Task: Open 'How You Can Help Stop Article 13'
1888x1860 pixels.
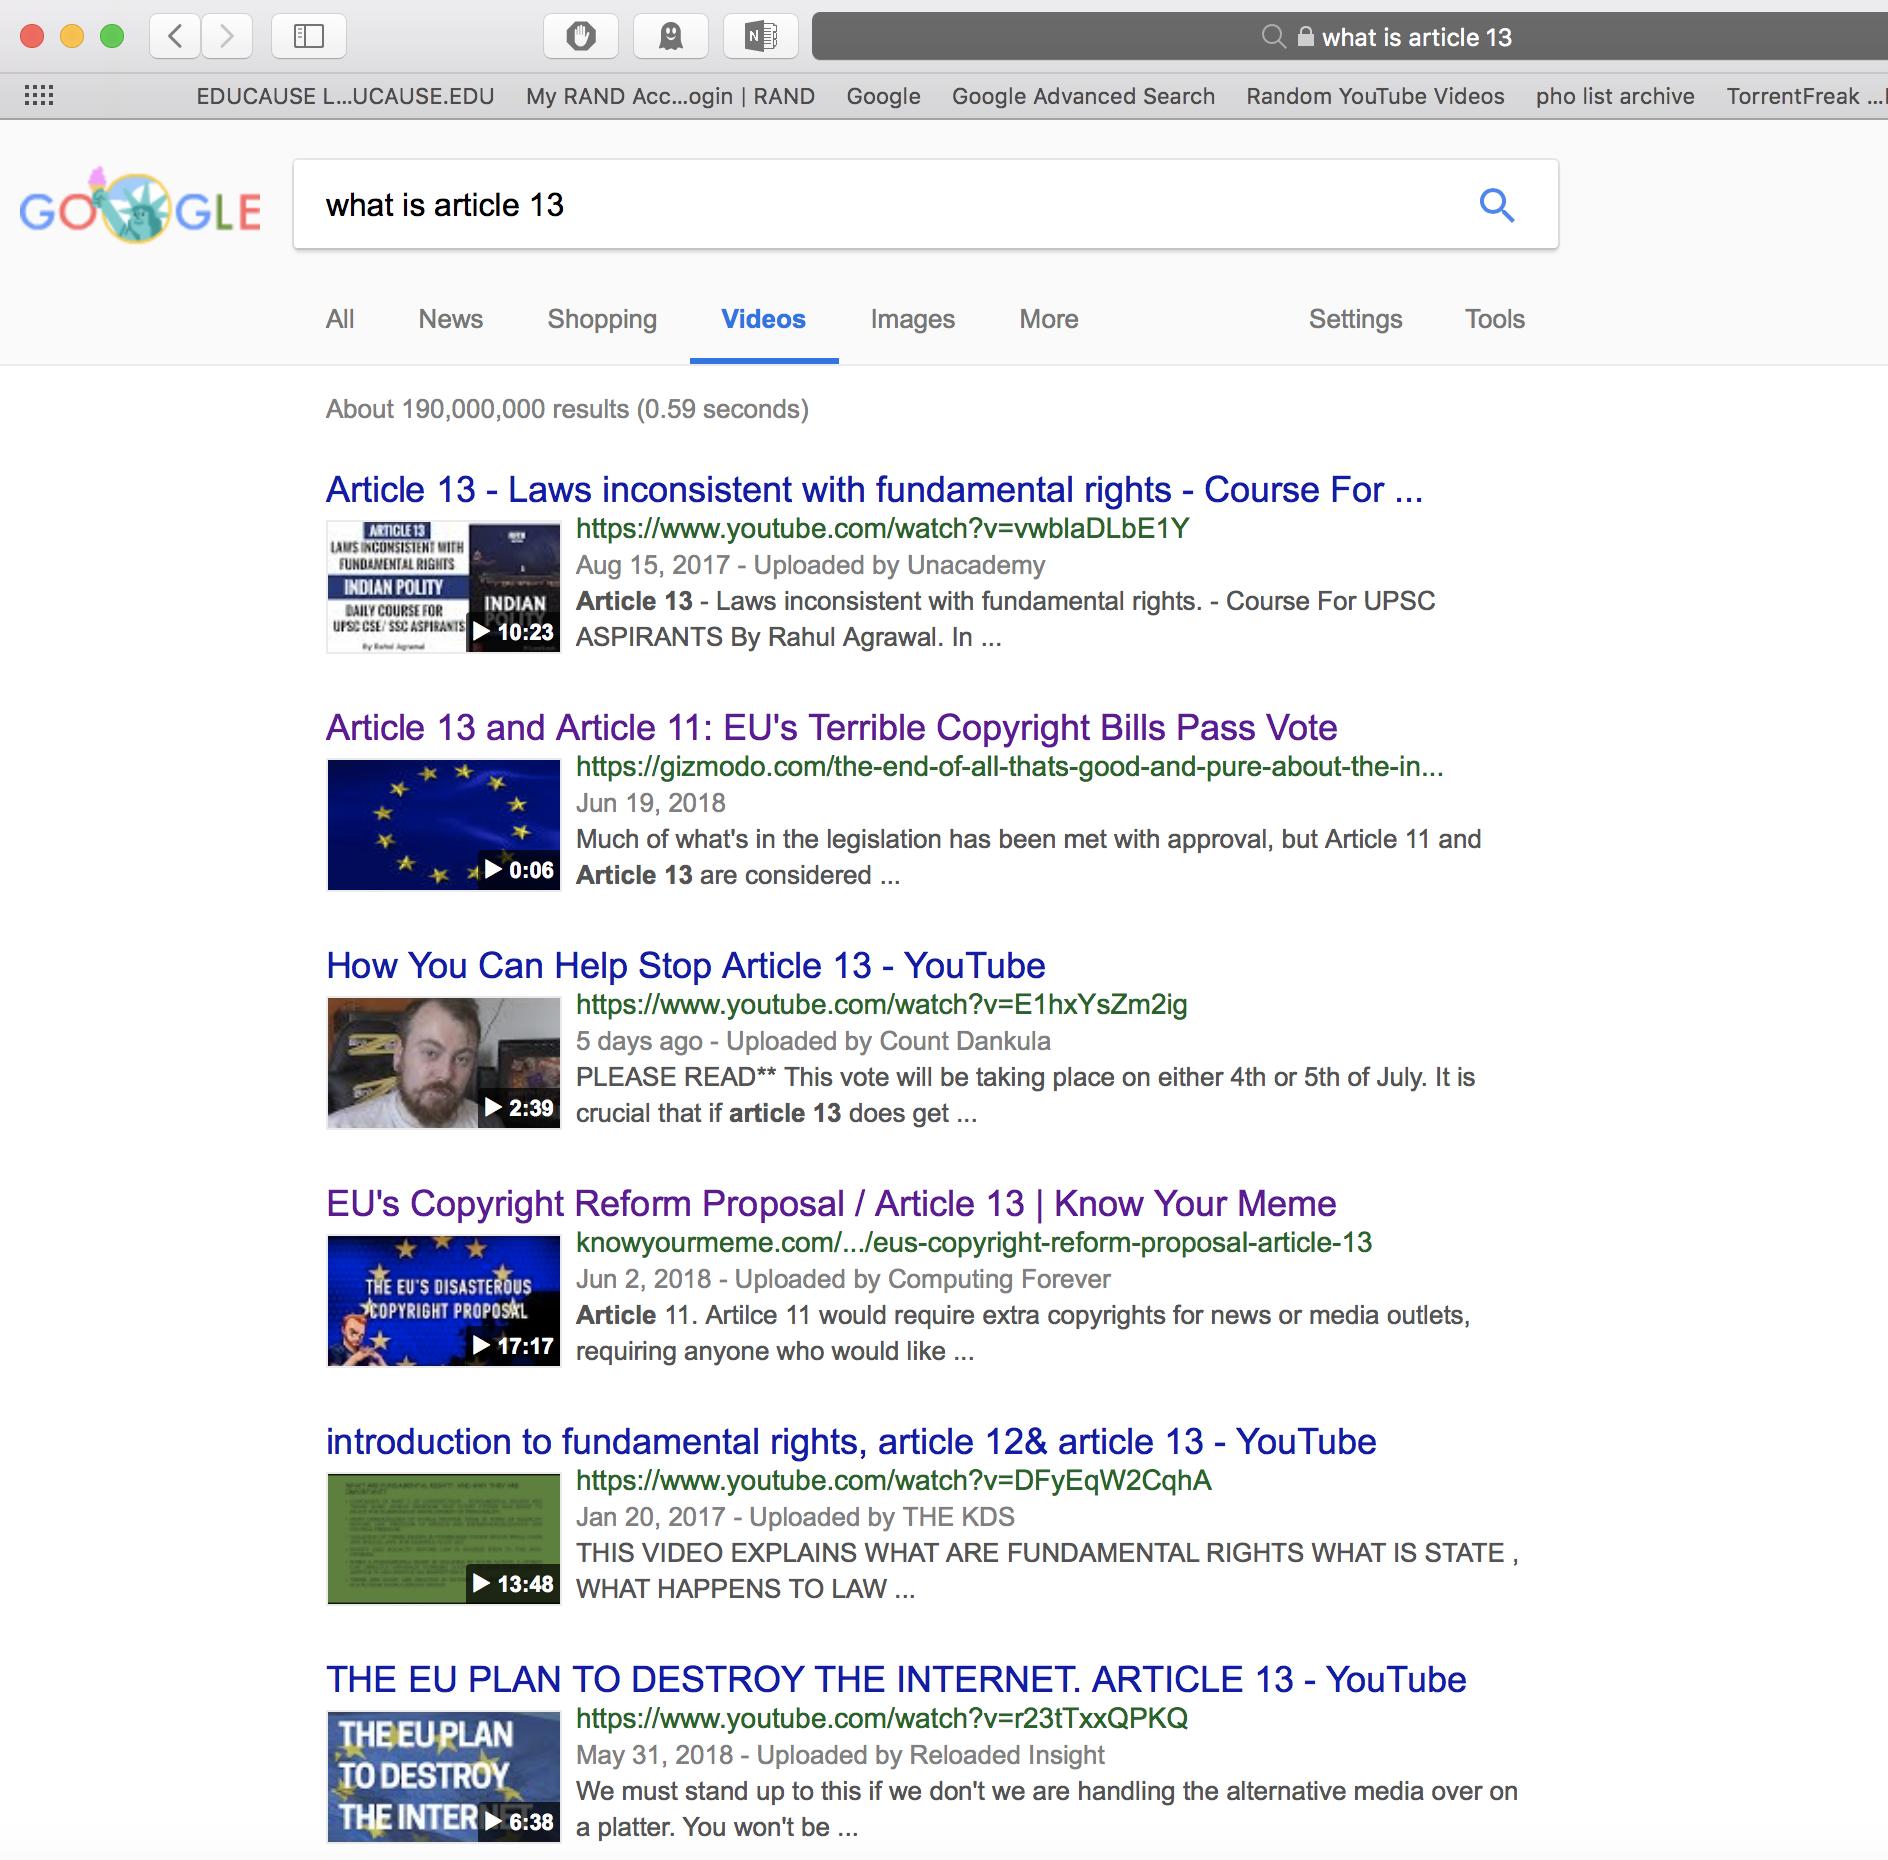Action: click(685, 966)
